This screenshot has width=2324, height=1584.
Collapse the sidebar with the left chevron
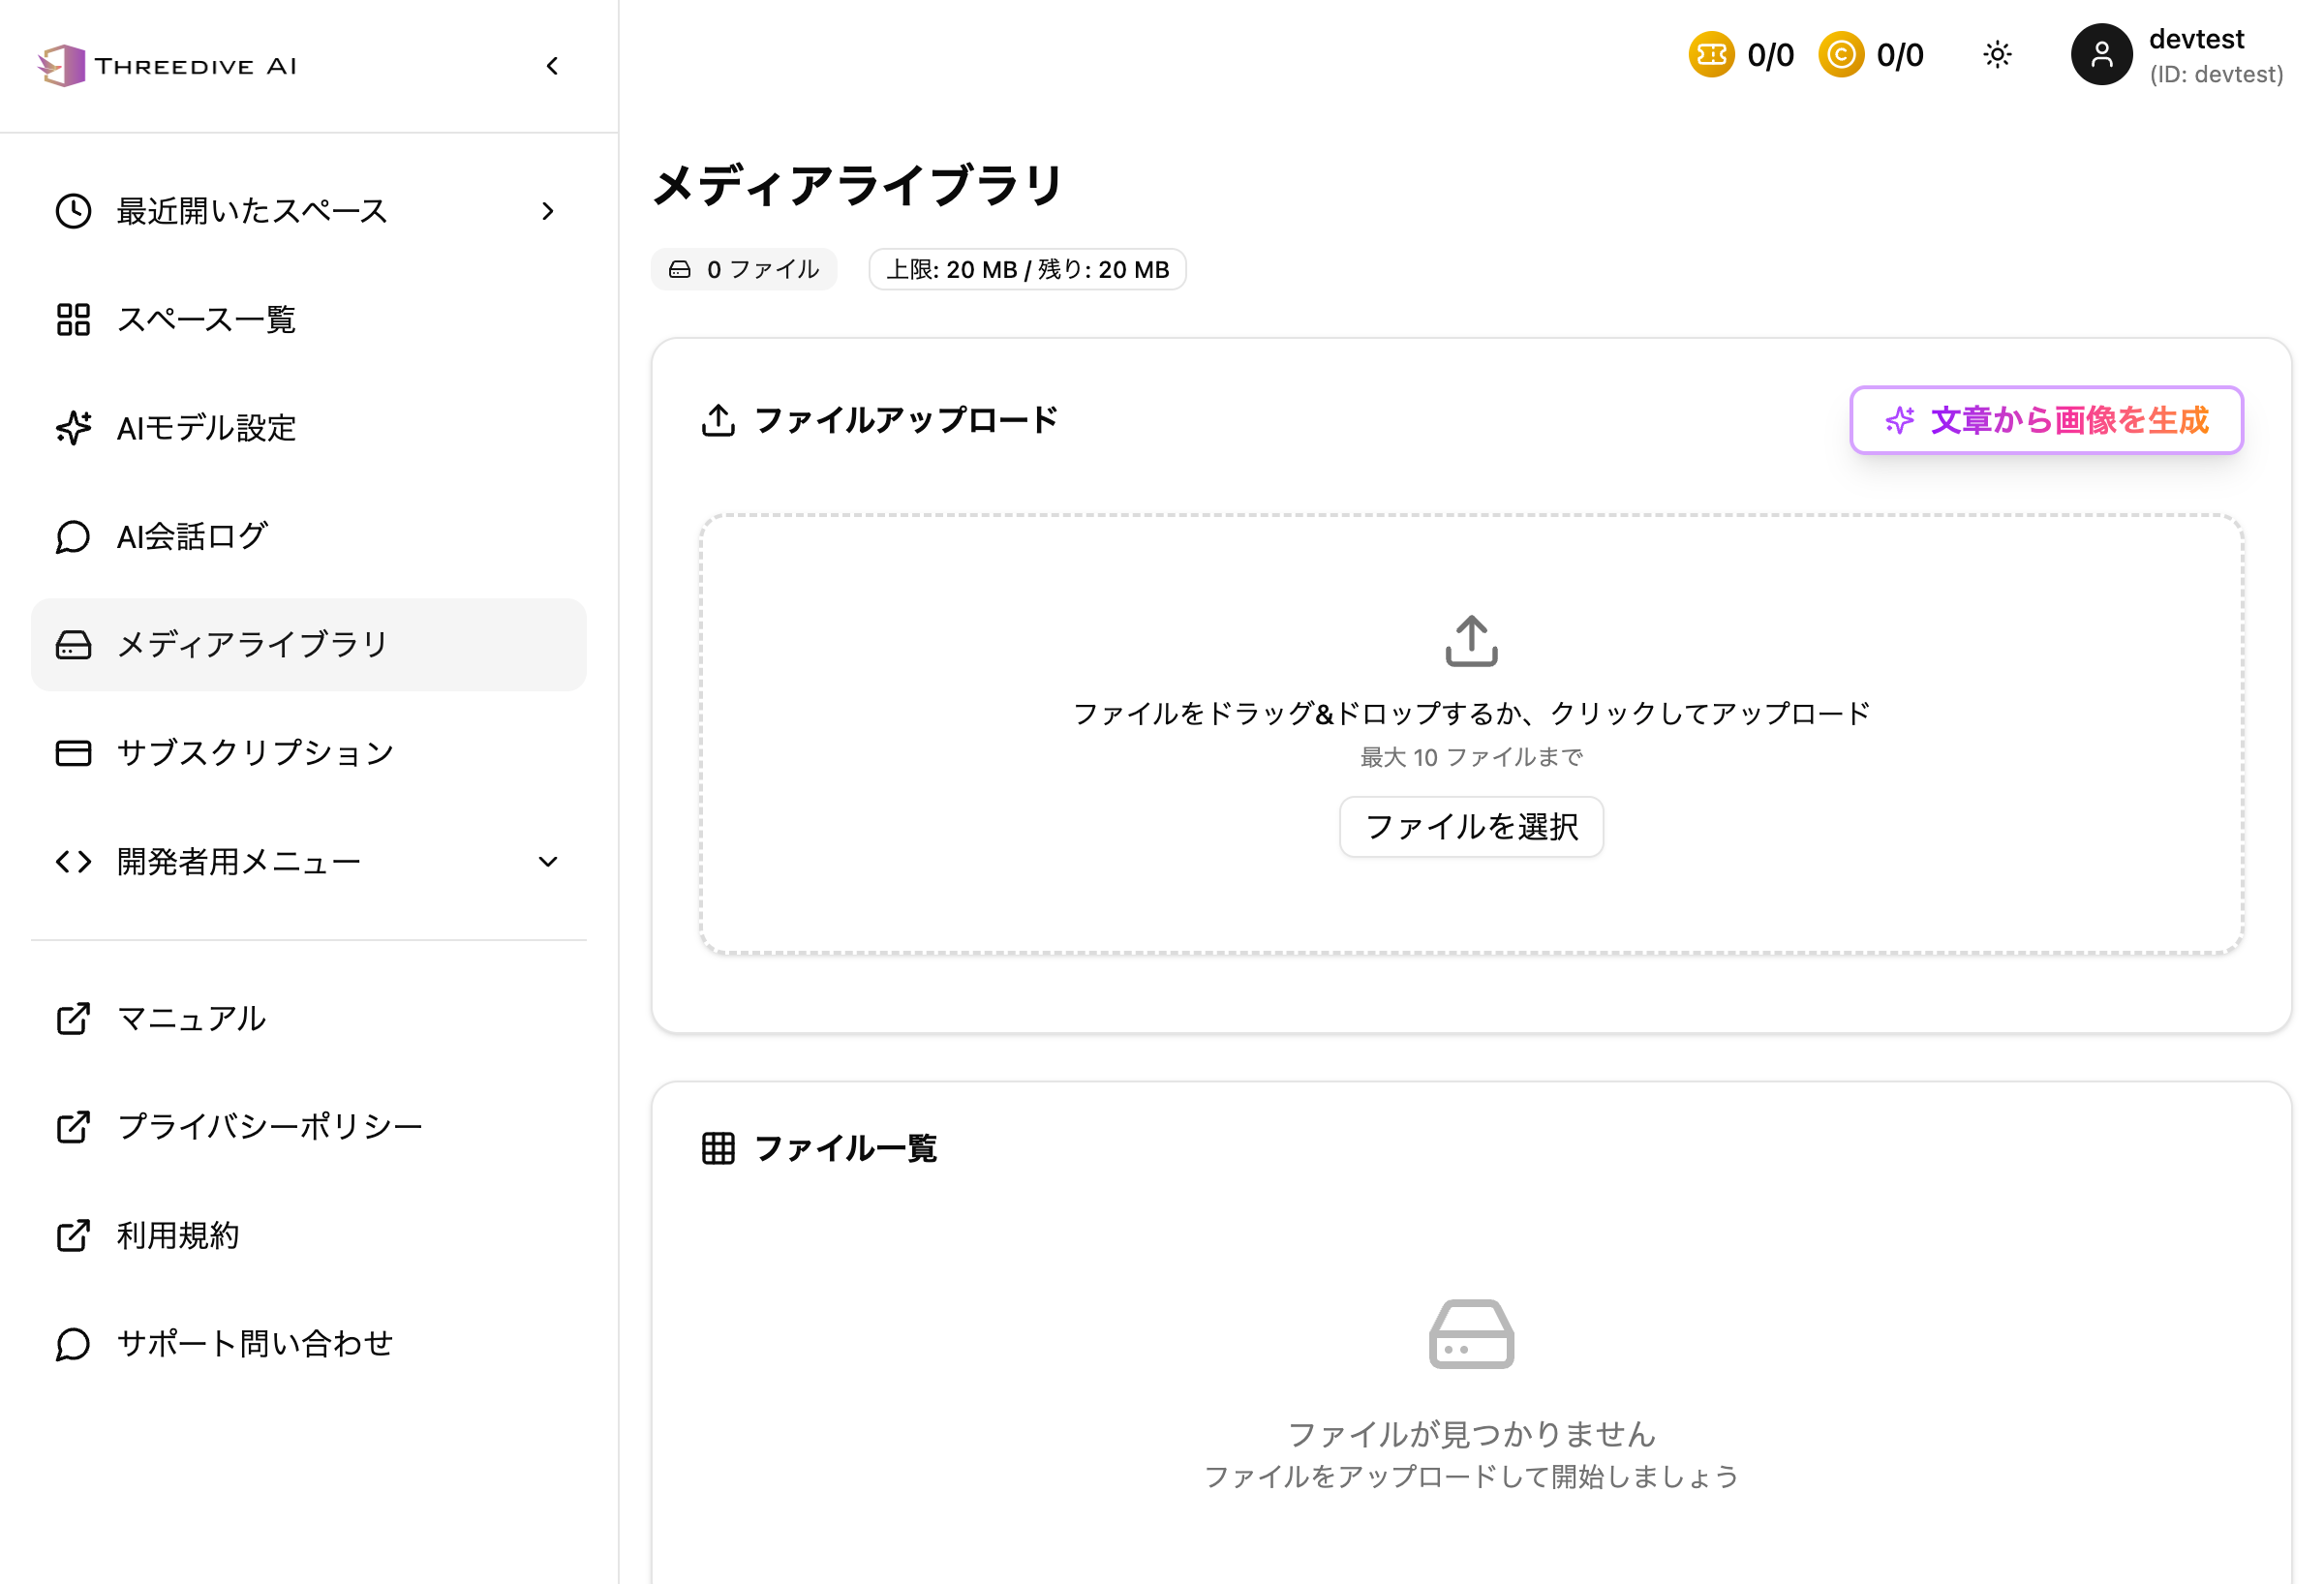pyautogui.click(x=552, y=66)
